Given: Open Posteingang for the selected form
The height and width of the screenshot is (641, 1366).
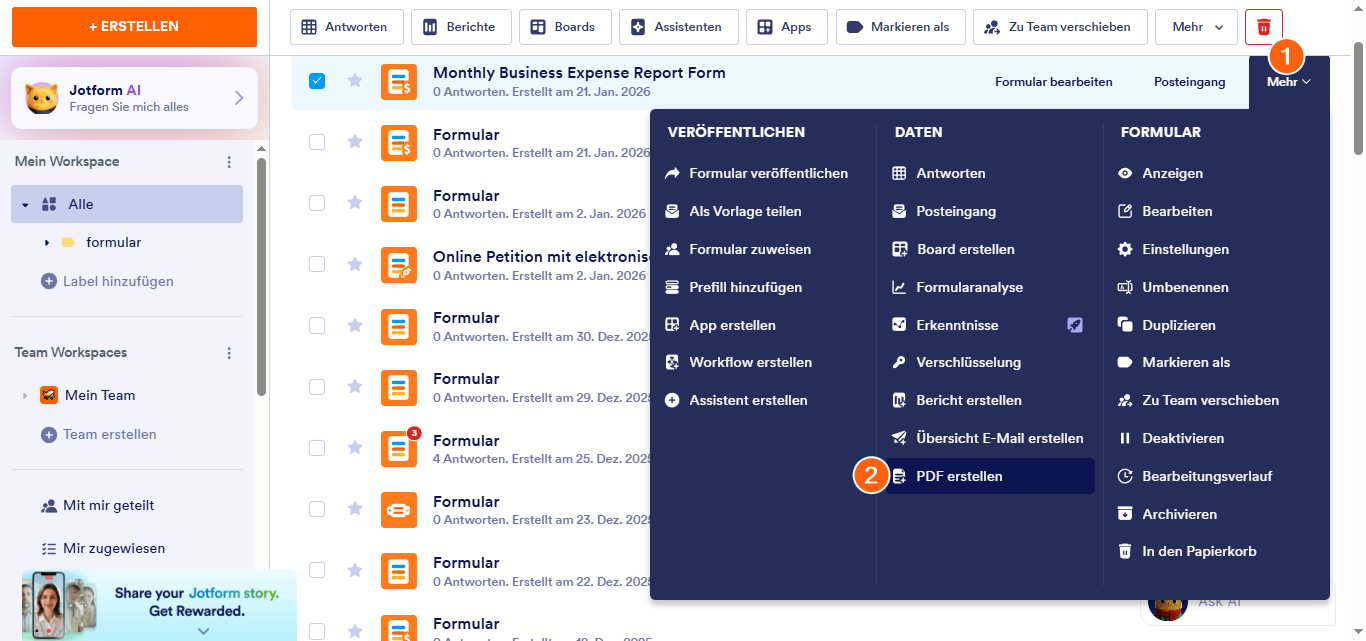Looking at the screenshot, I should tap(1189, 81).
